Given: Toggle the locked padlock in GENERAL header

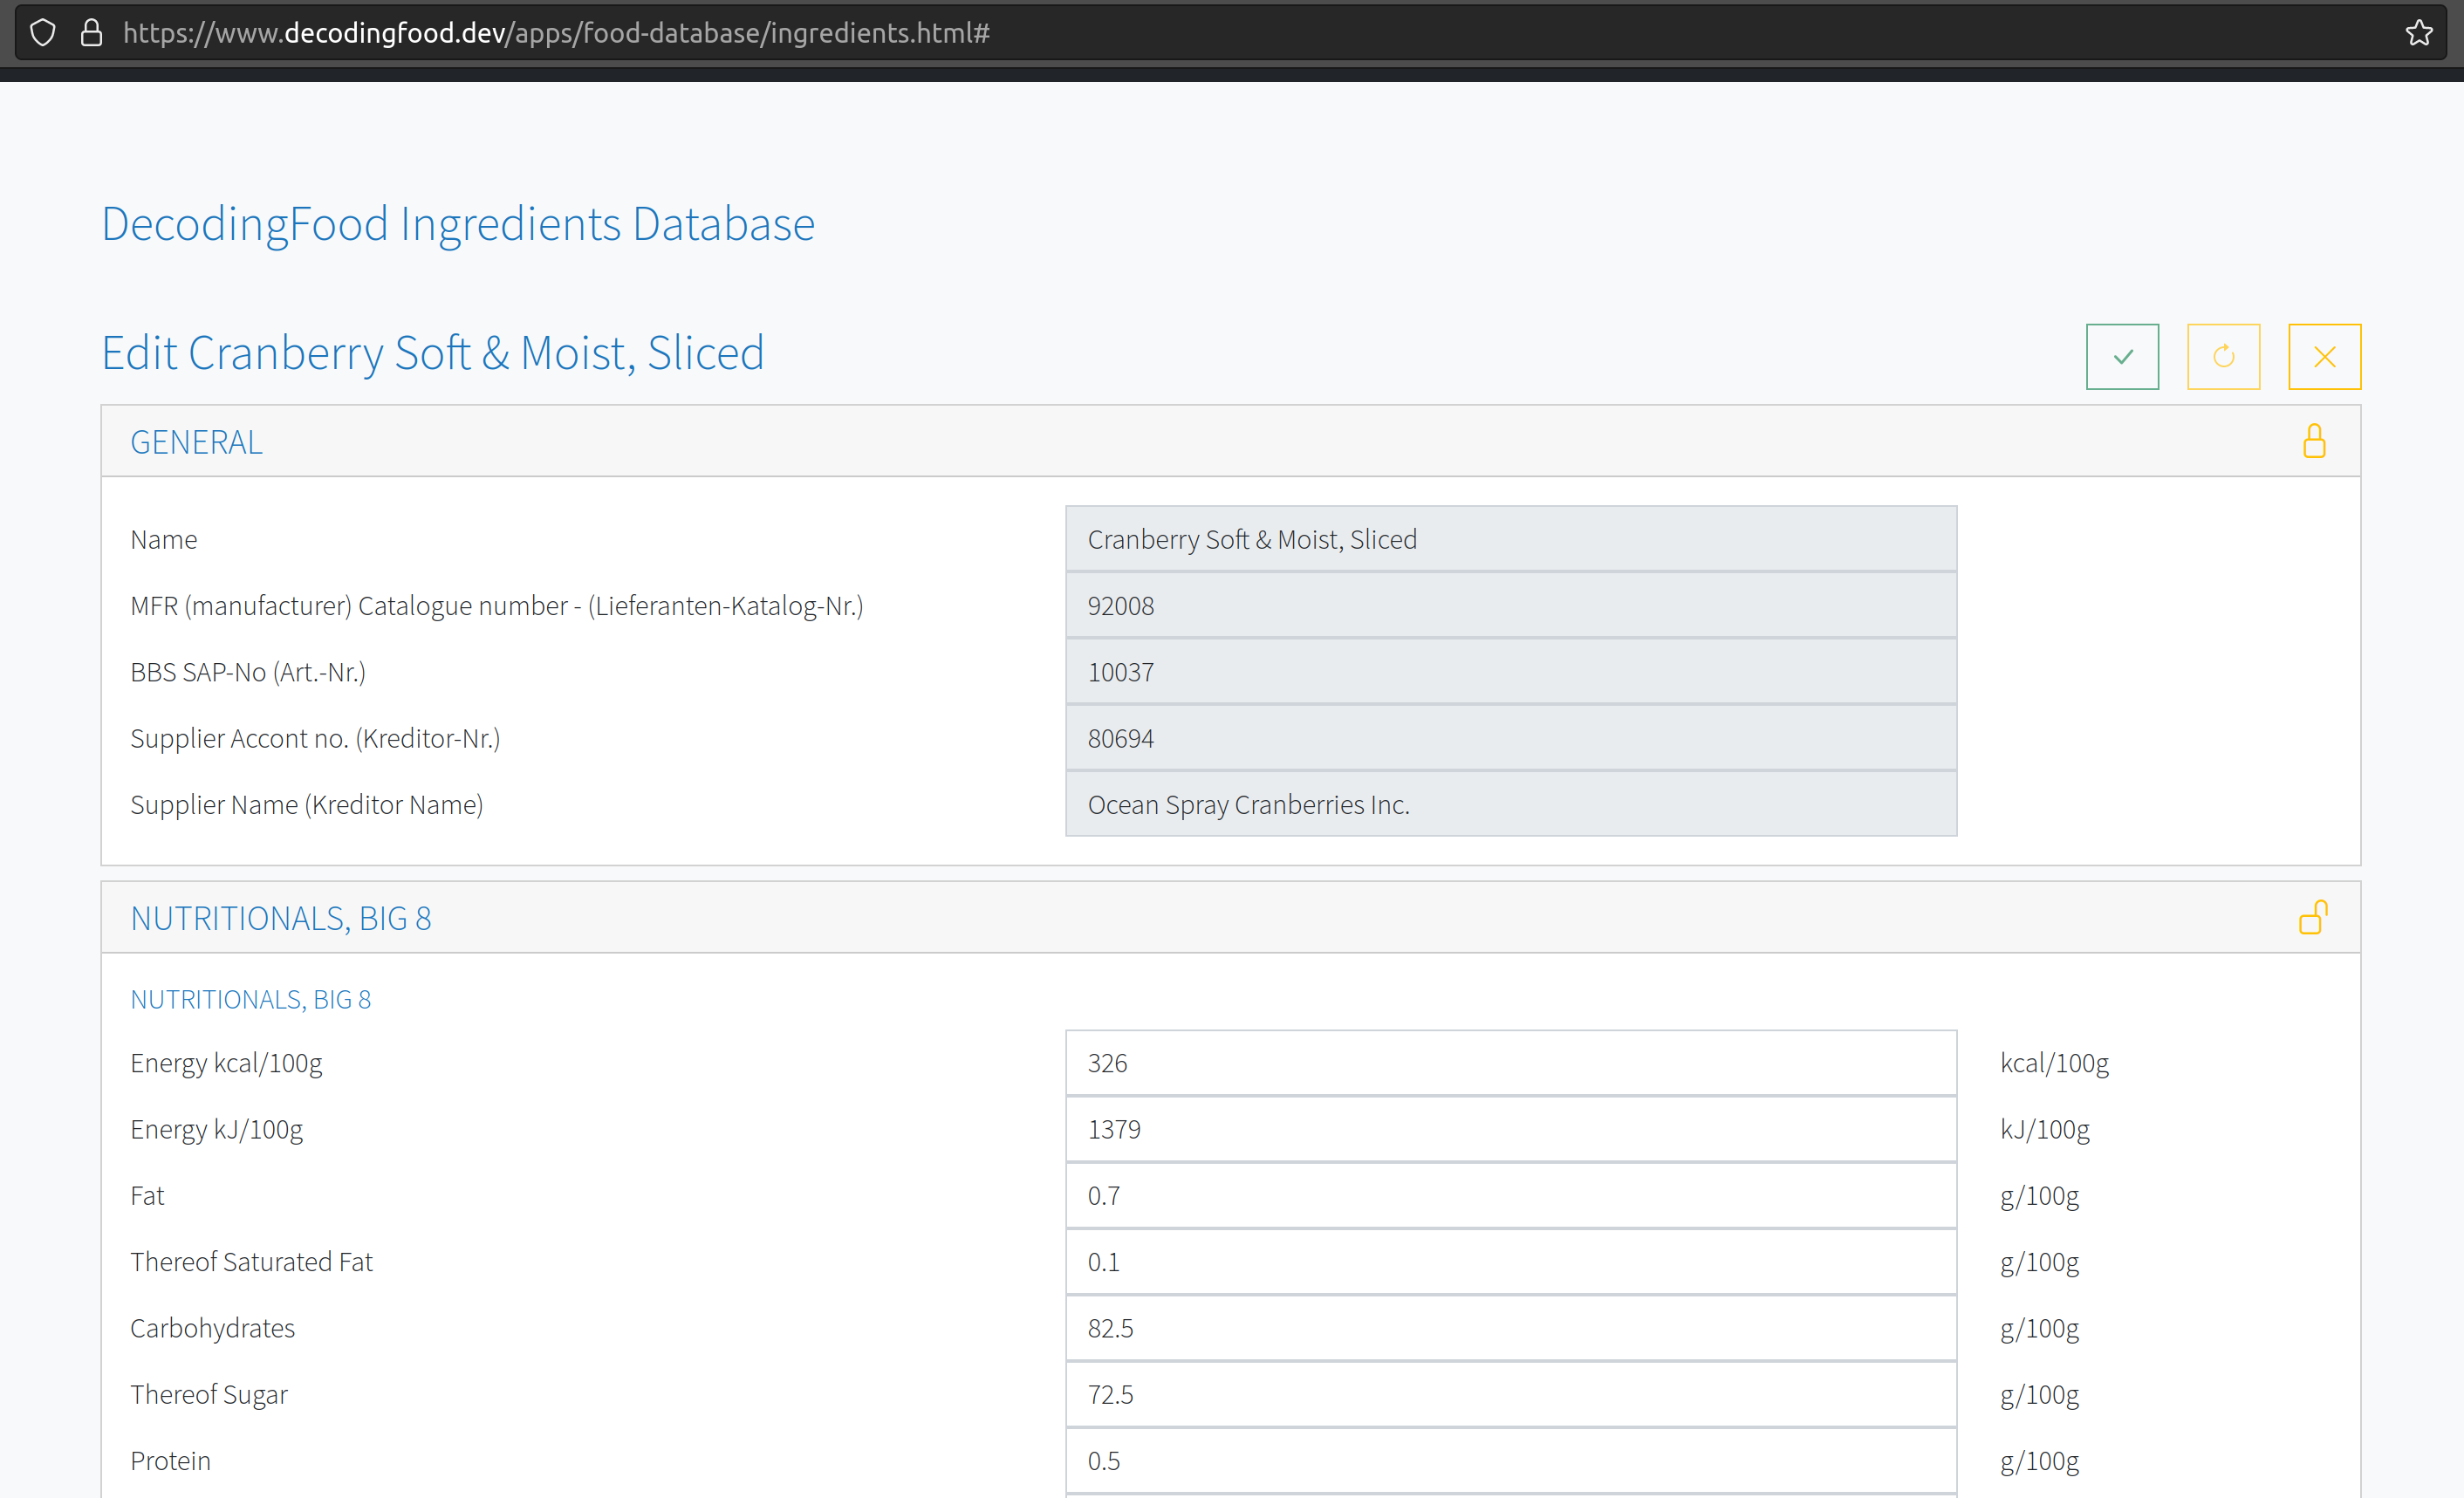Looking at the screenshot, I should (2313, 441).
